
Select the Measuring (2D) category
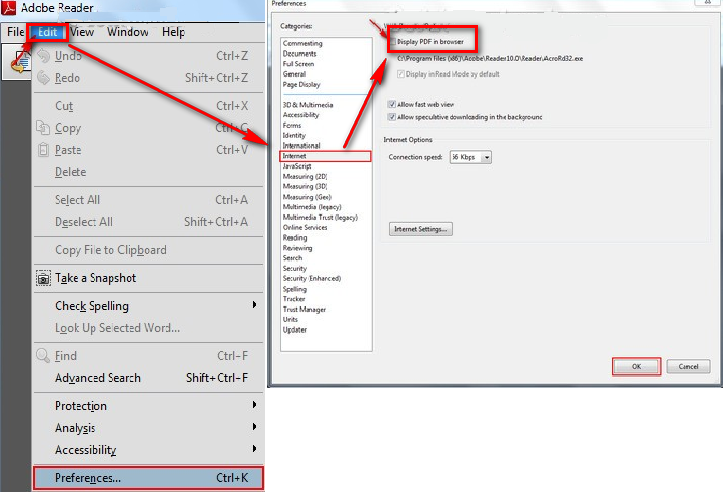tap(305, 177)
